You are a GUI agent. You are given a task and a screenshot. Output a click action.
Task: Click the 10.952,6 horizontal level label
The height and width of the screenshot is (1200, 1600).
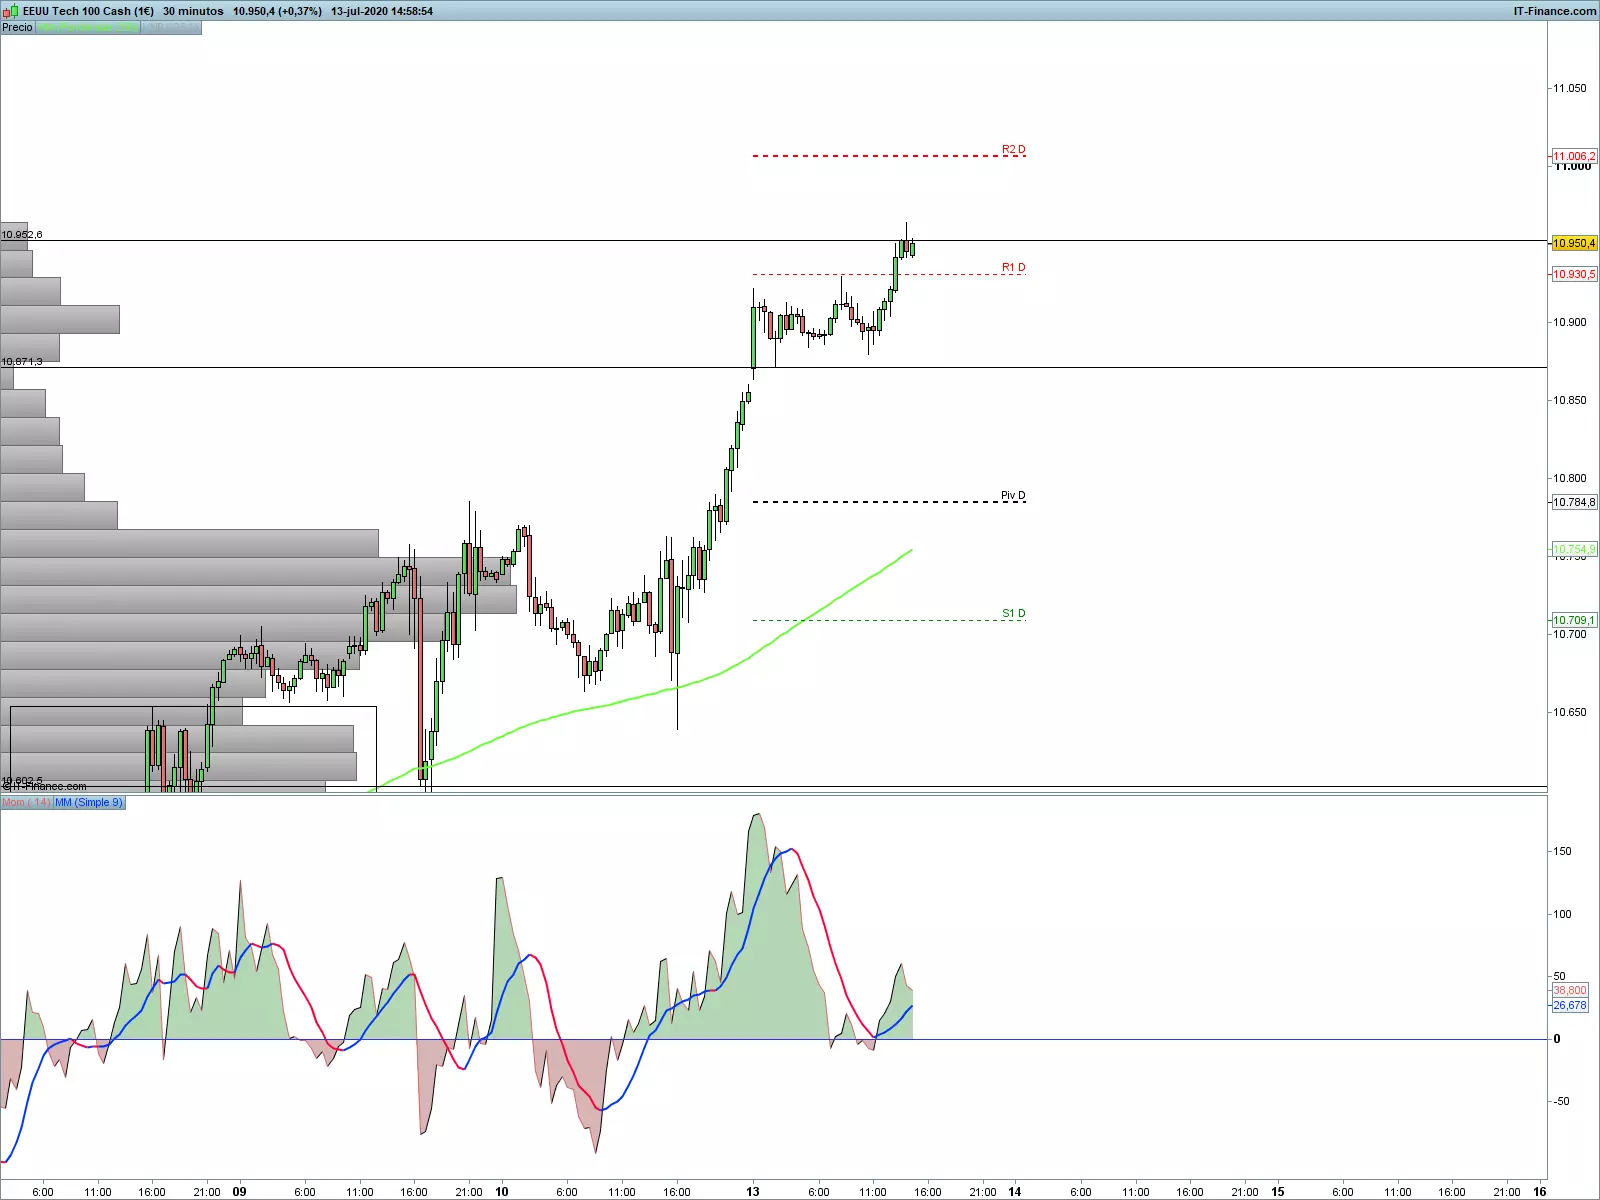tap(22, 234)
